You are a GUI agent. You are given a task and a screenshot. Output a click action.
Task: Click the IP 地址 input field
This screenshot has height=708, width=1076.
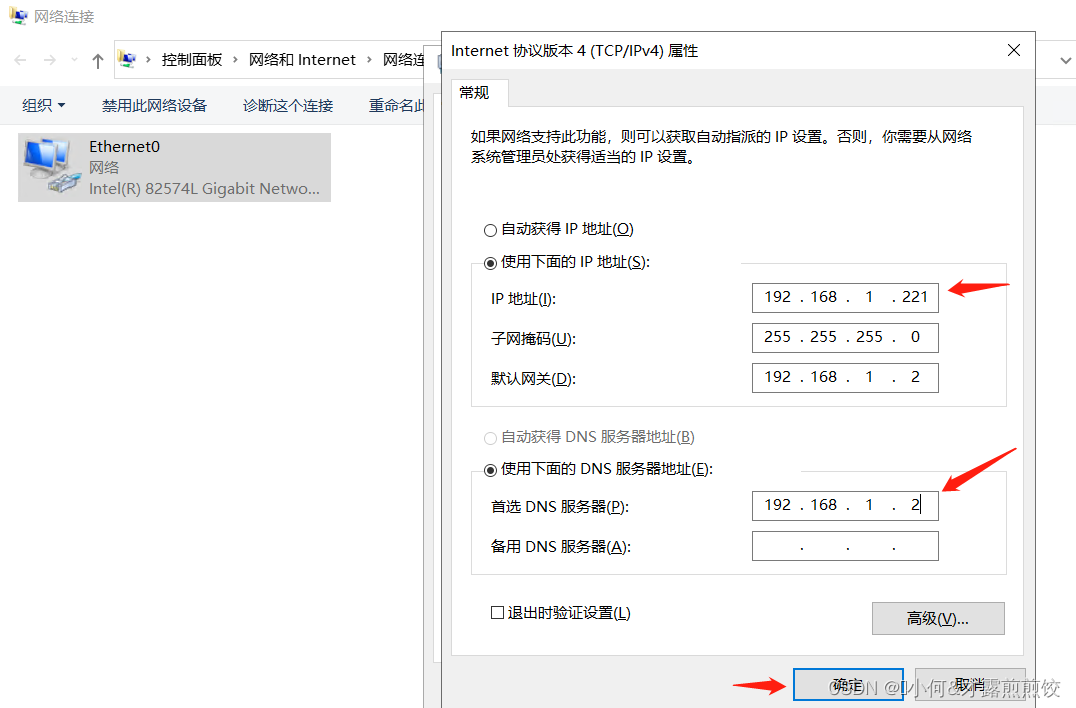pos(845,298)
